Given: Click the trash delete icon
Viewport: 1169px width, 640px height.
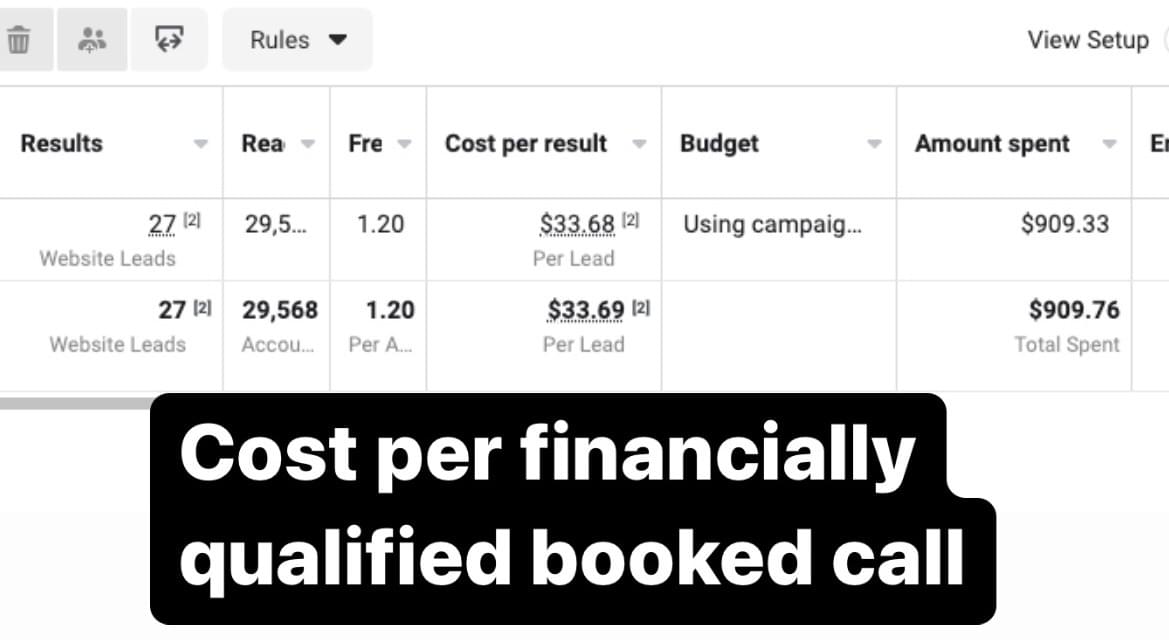Looking at the screenshot, I should (x=19, y=40).
